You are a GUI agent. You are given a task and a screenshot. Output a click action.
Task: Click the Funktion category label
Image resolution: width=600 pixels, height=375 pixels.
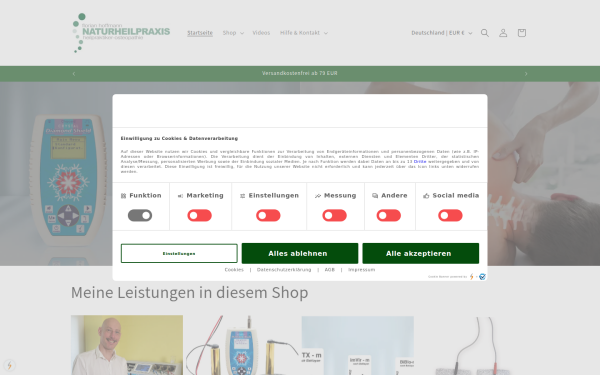point(145,196)
